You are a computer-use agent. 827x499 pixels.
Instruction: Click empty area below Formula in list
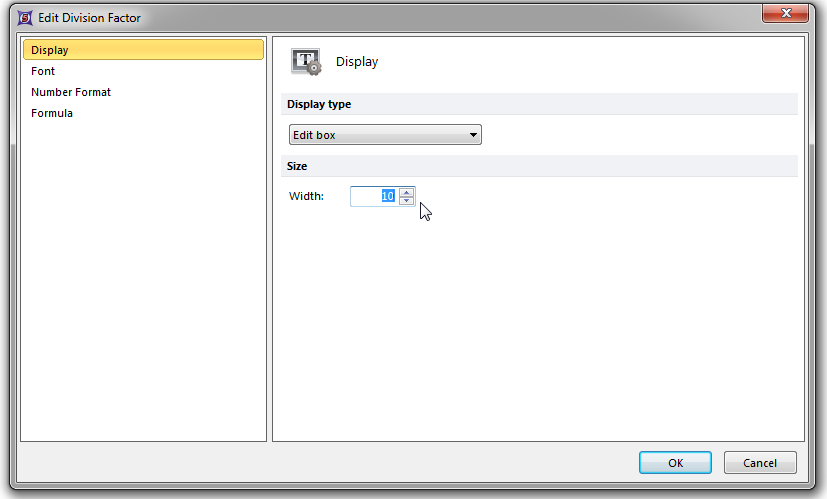[x=143, y=280]
